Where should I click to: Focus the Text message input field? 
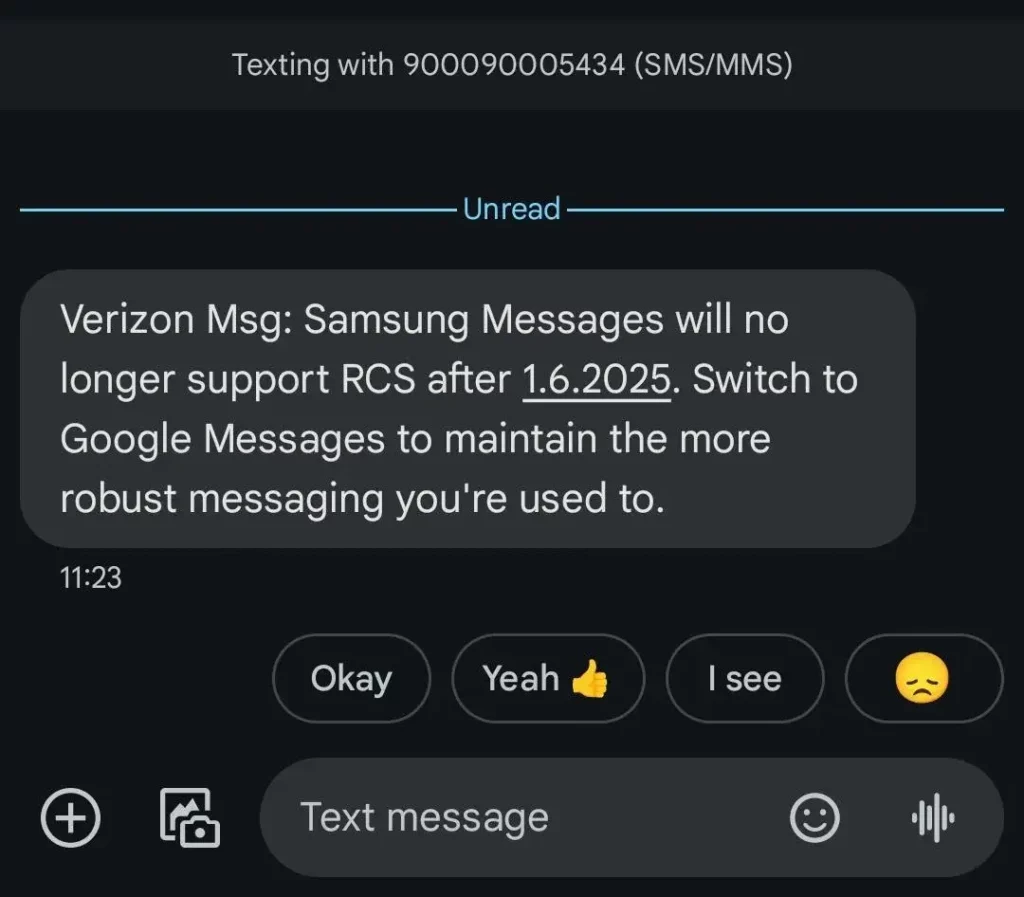522,817
